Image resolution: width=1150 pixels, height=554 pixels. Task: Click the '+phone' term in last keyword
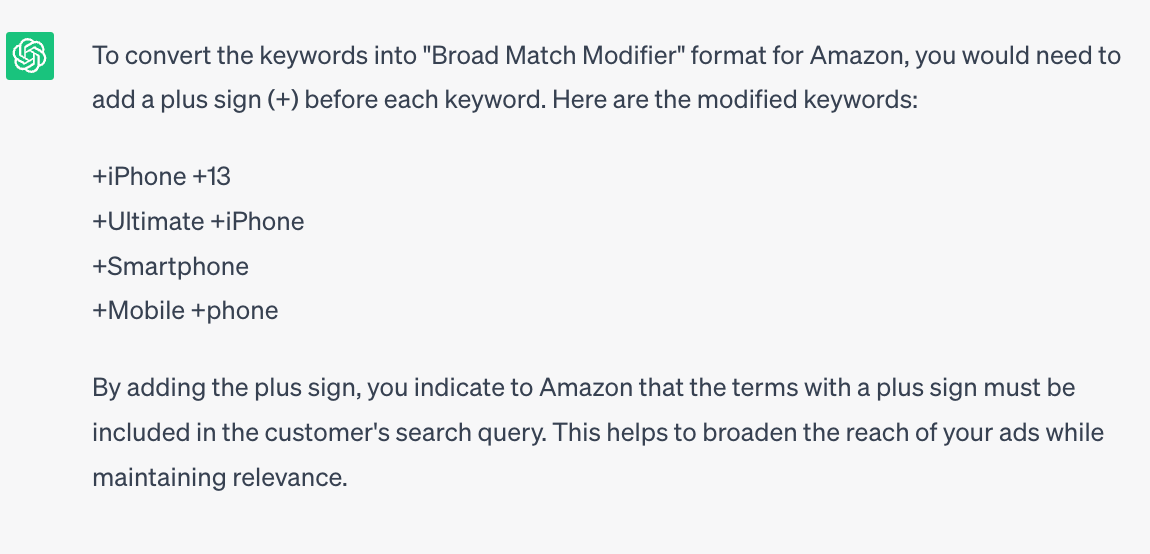pyautogui.click(x=235, y=311)
